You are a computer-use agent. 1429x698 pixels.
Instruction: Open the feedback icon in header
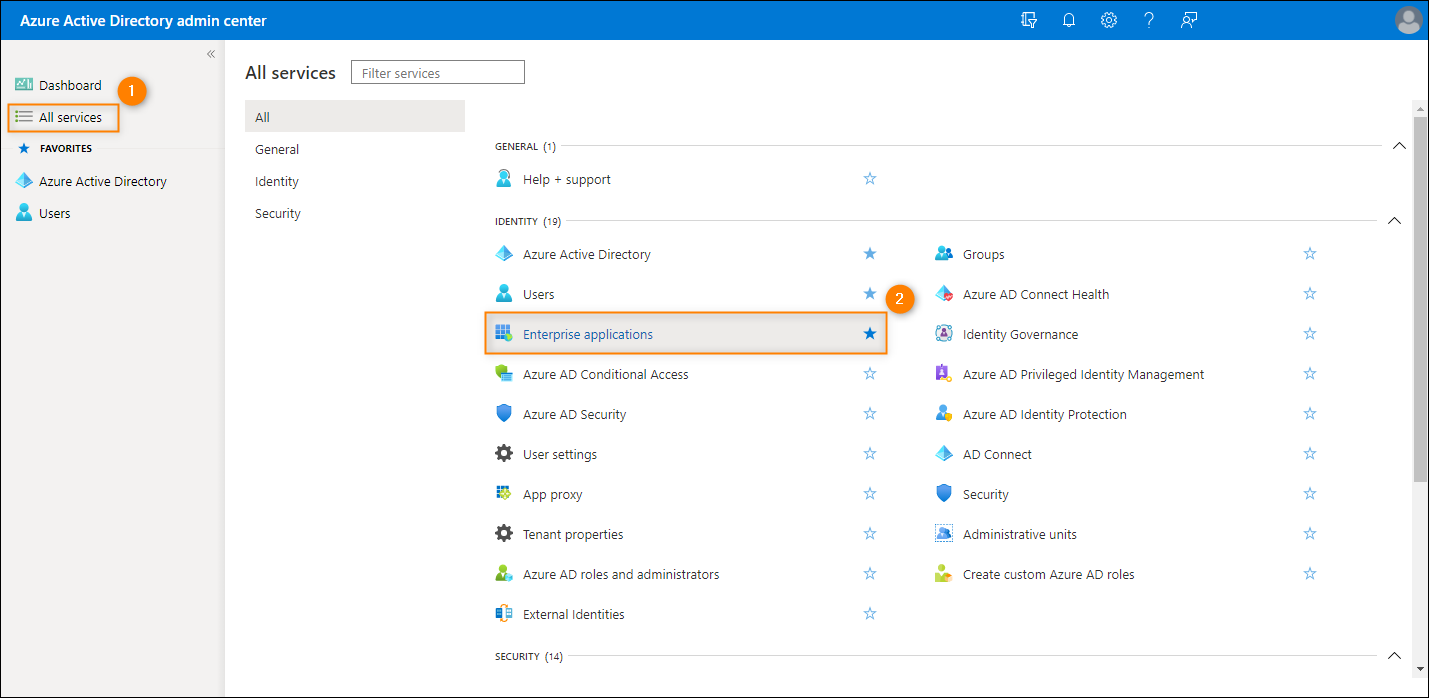click(x=1189, y=20)
